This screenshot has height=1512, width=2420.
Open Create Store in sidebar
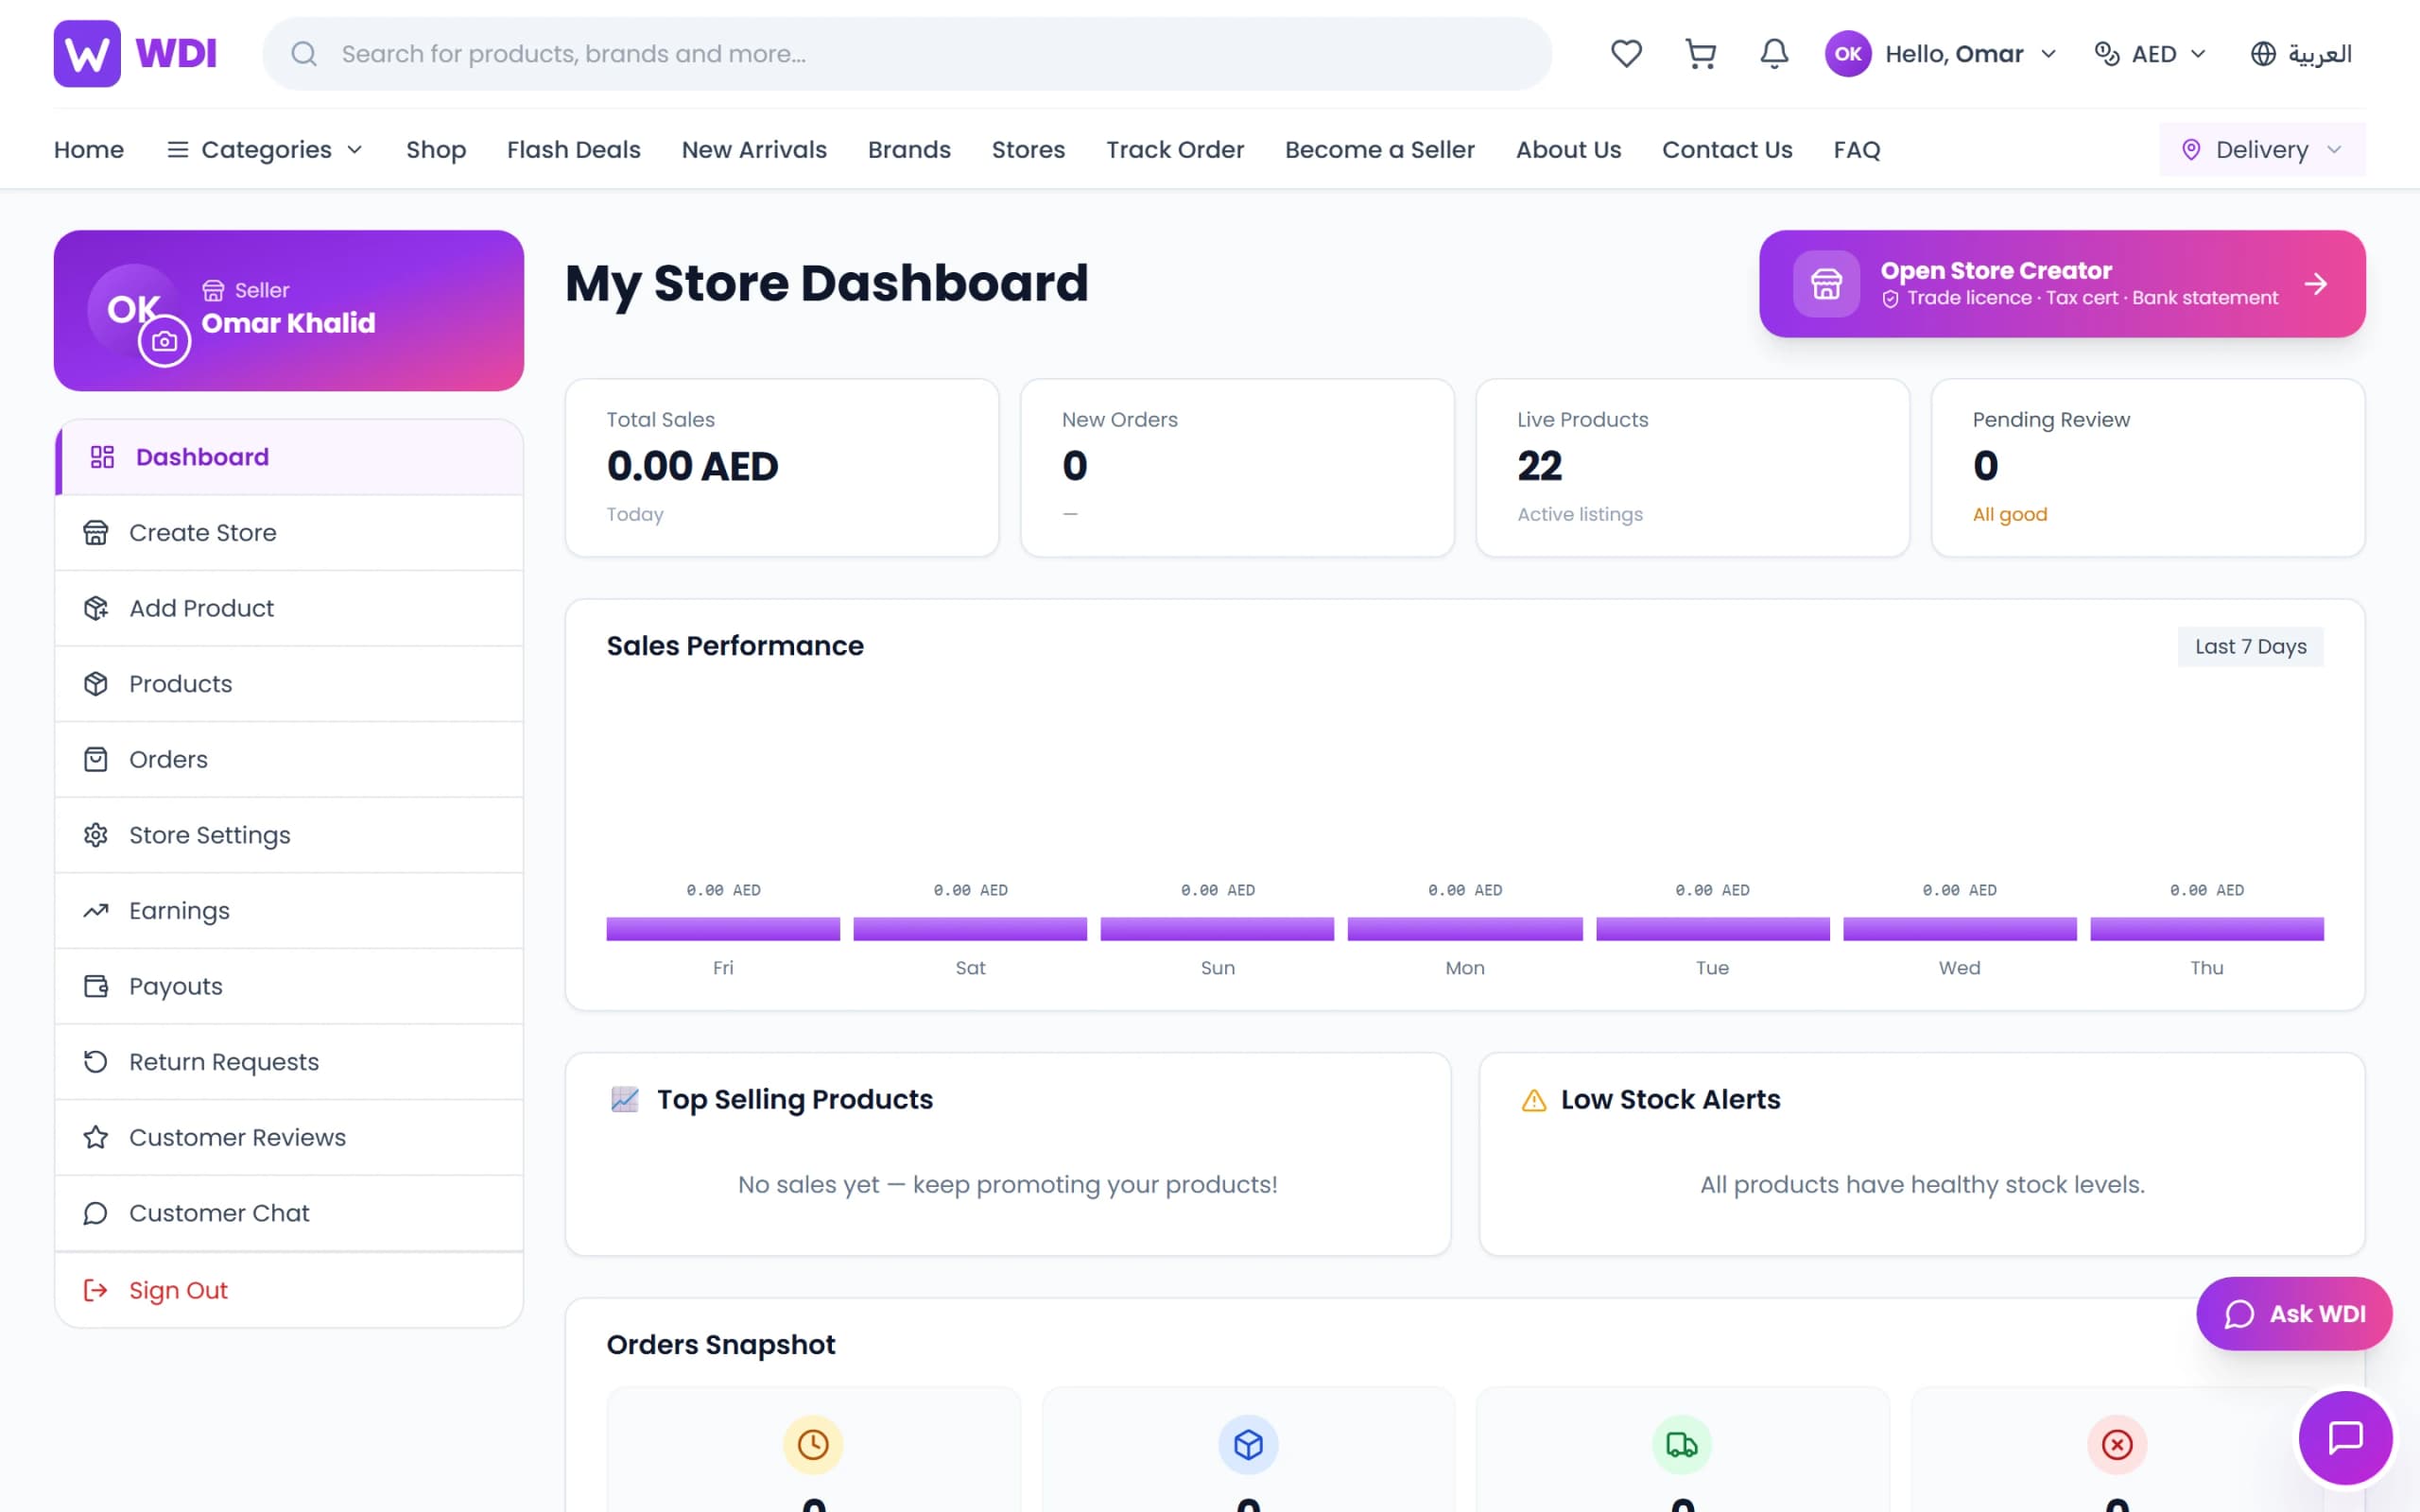(289, 533)
